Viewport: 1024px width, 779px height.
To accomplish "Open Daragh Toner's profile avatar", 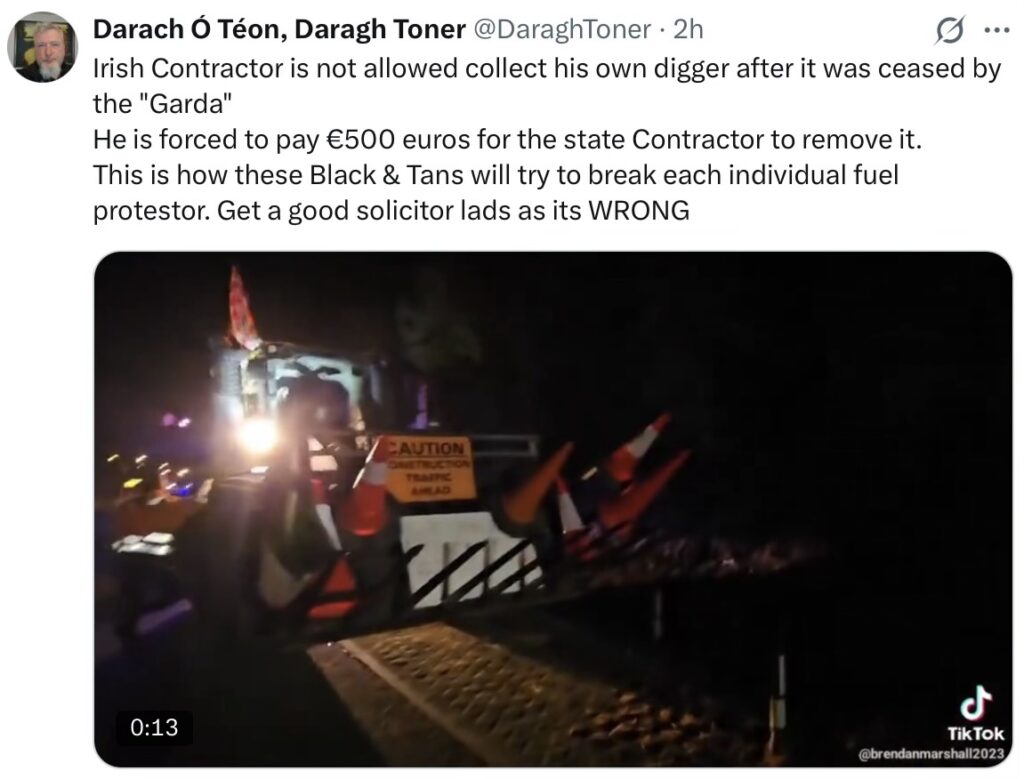I will tap(42, 47).
